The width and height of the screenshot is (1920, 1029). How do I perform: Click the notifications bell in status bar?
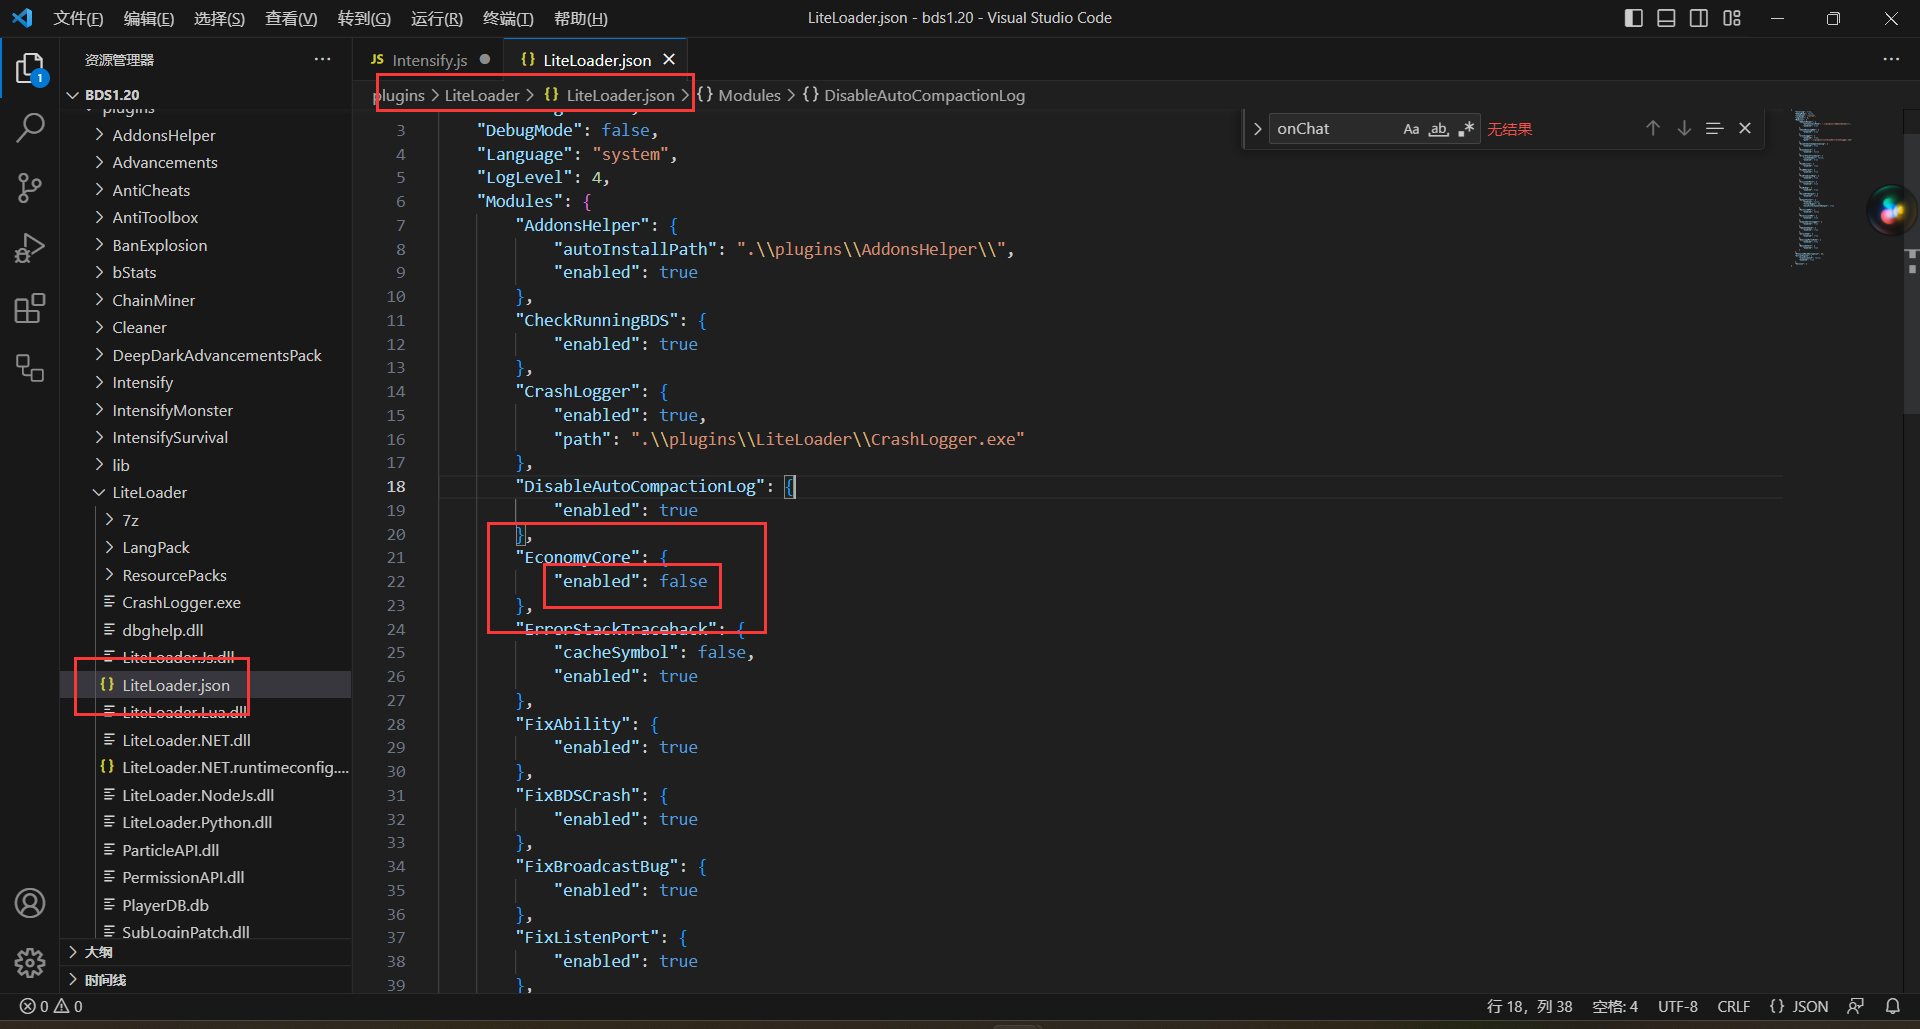coord(1892,1006)
